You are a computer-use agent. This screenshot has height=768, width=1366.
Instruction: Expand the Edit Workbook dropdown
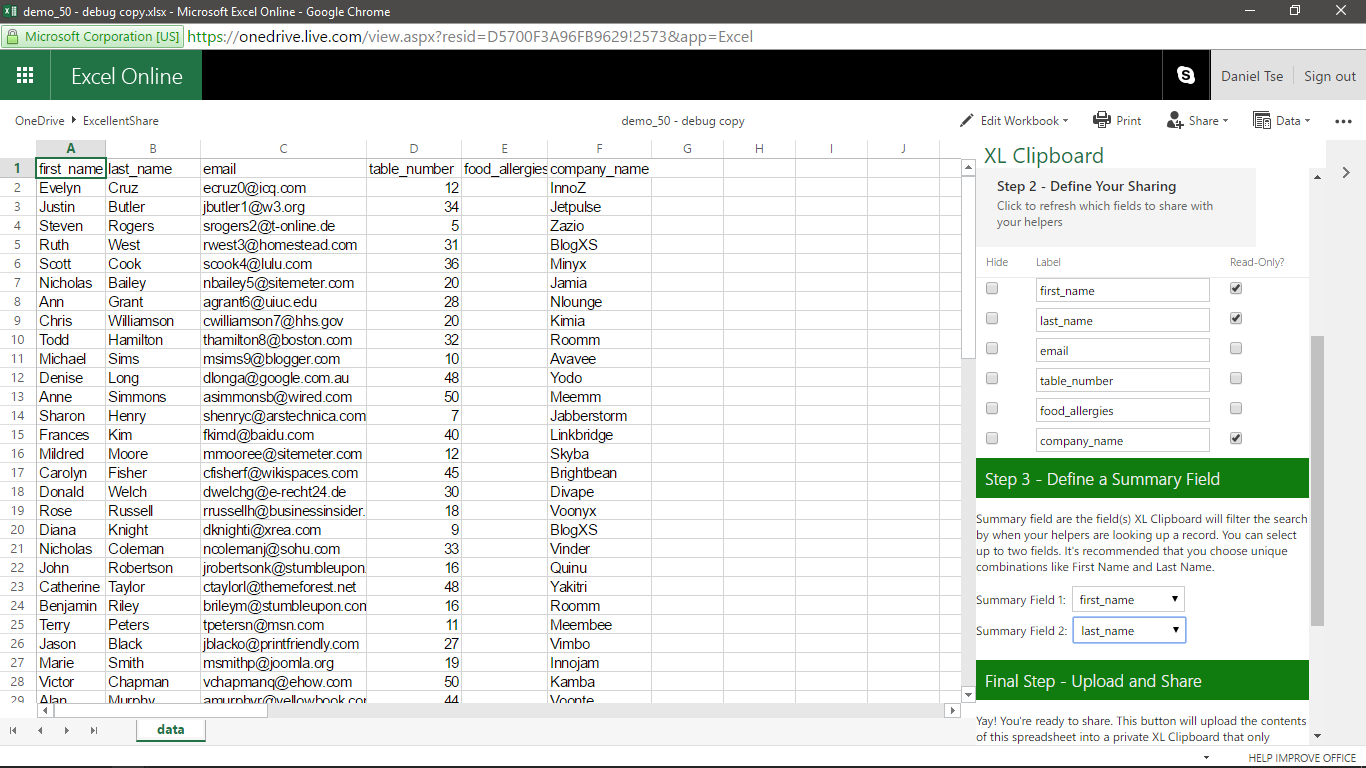(1065, 121)
